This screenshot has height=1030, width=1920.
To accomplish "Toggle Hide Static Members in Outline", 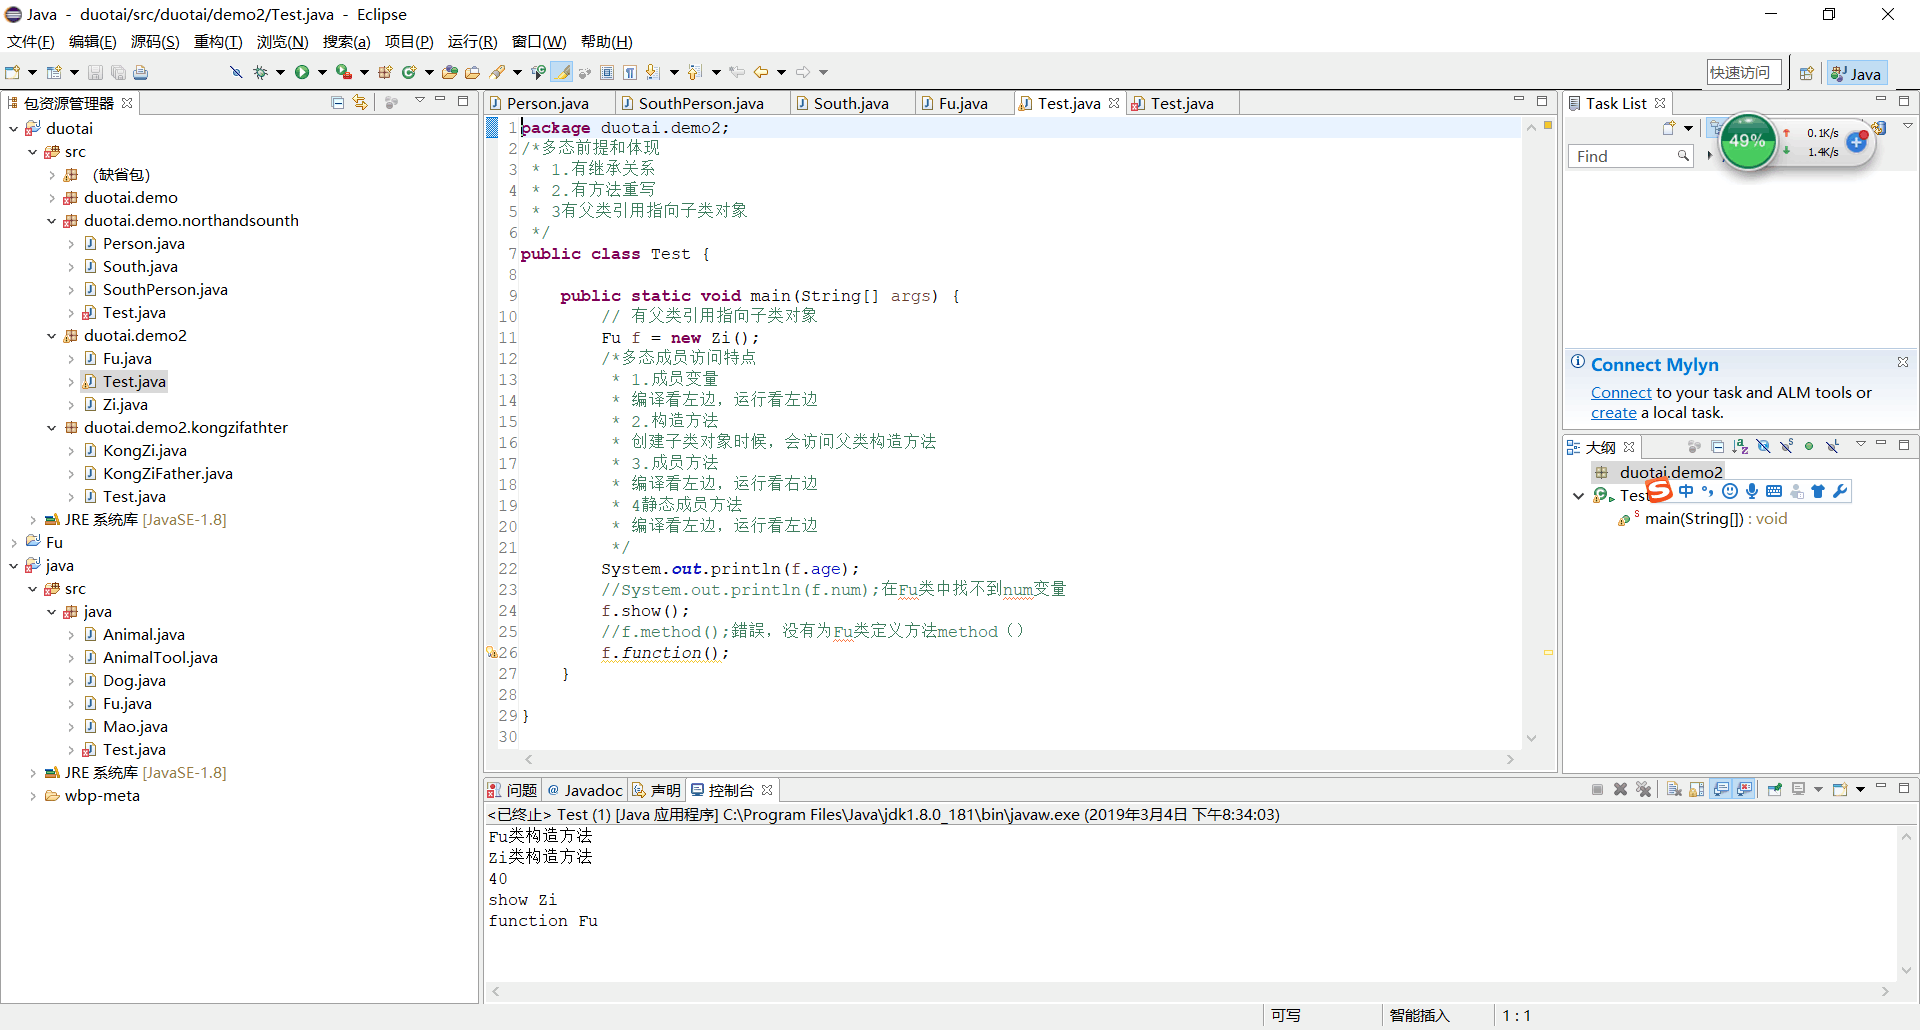I will click(x=1787, y=446).
